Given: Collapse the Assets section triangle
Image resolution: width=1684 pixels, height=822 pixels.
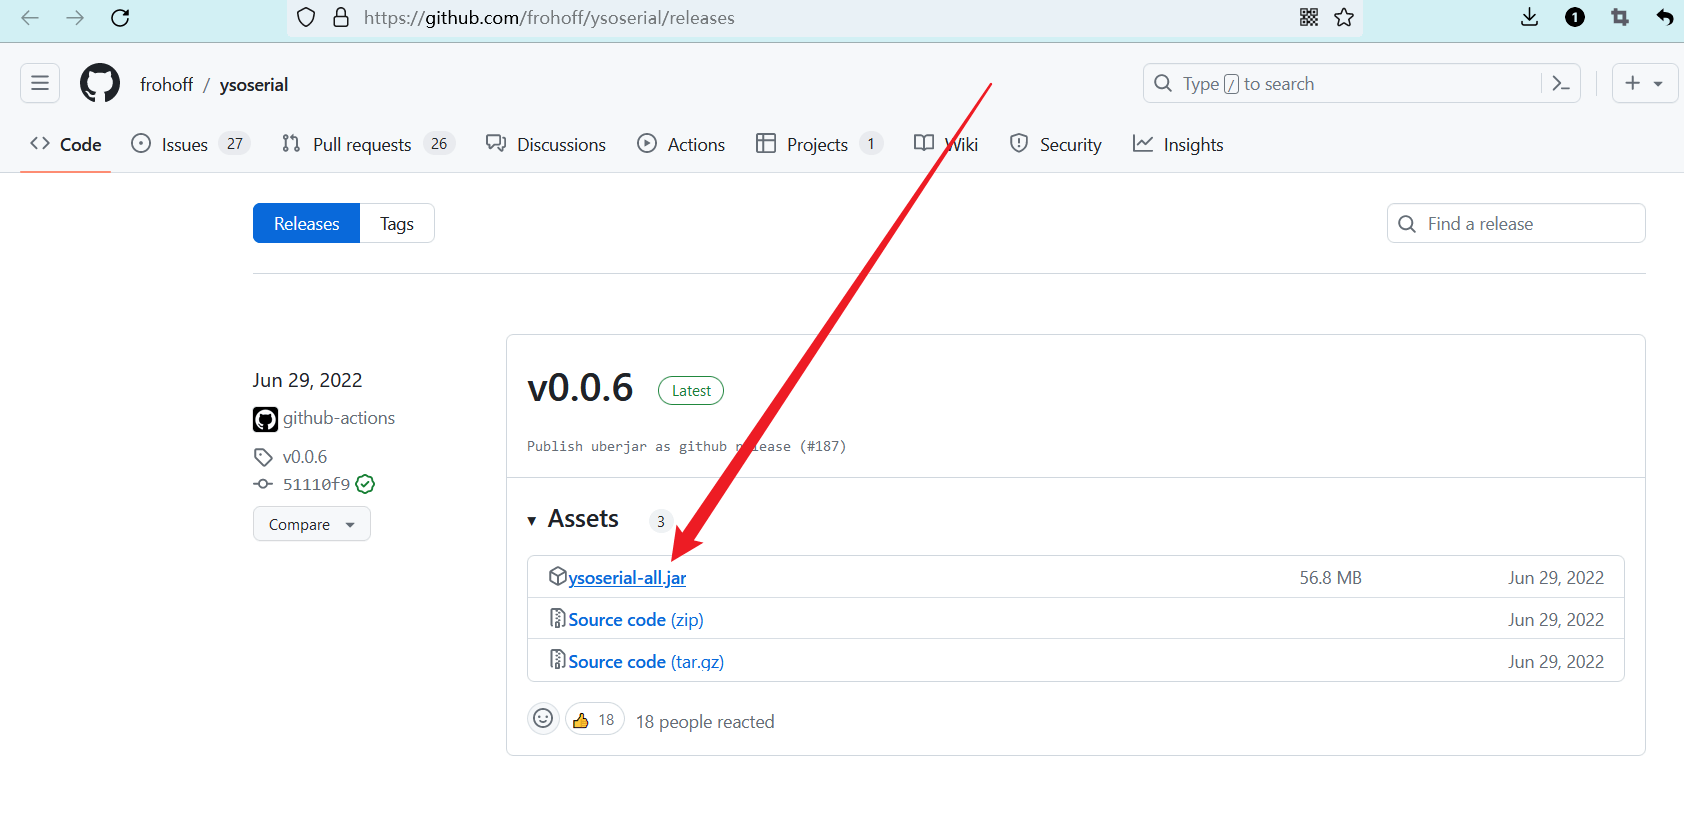Looking at the screenshot, I should (x=532, y=521).
